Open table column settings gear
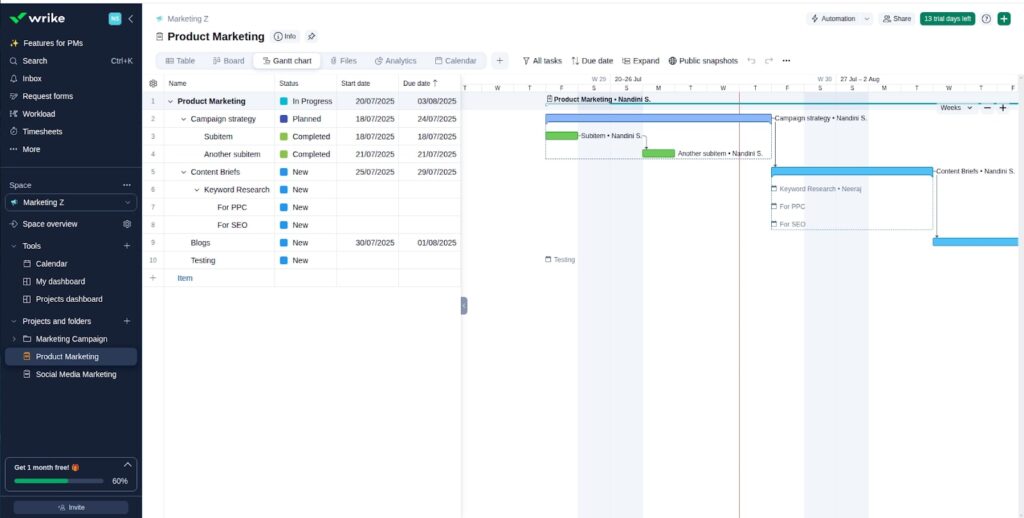This screenshot has height=518, width=1024. [153, 84]
